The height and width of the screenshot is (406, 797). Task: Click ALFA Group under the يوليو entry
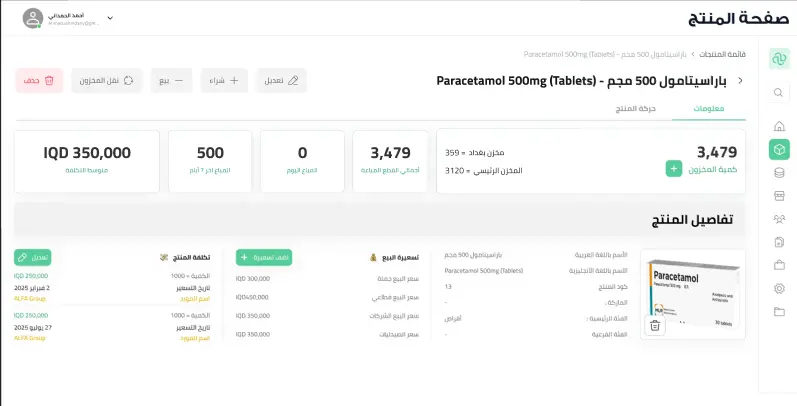29,338
